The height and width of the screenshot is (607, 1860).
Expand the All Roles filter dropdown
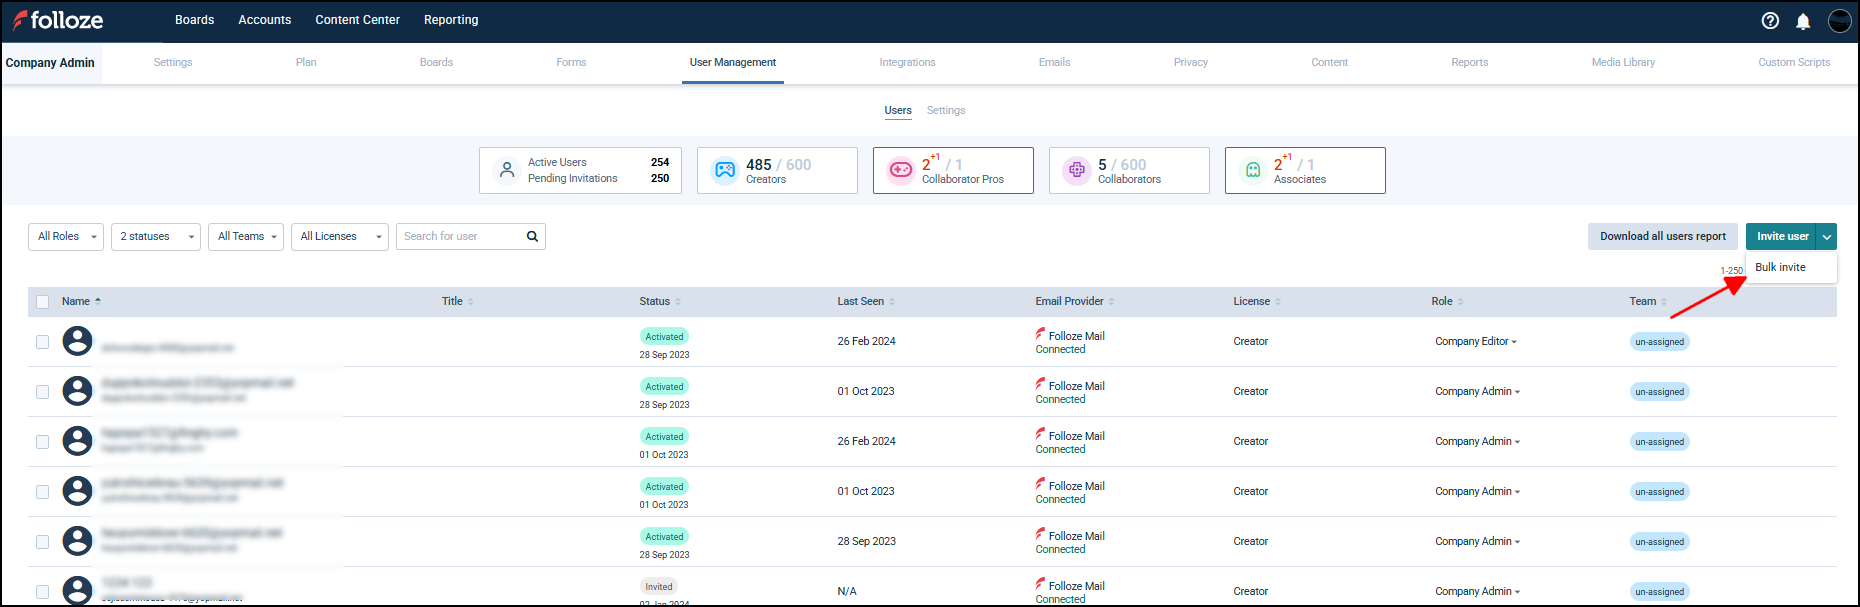click(x=66, y=237)
